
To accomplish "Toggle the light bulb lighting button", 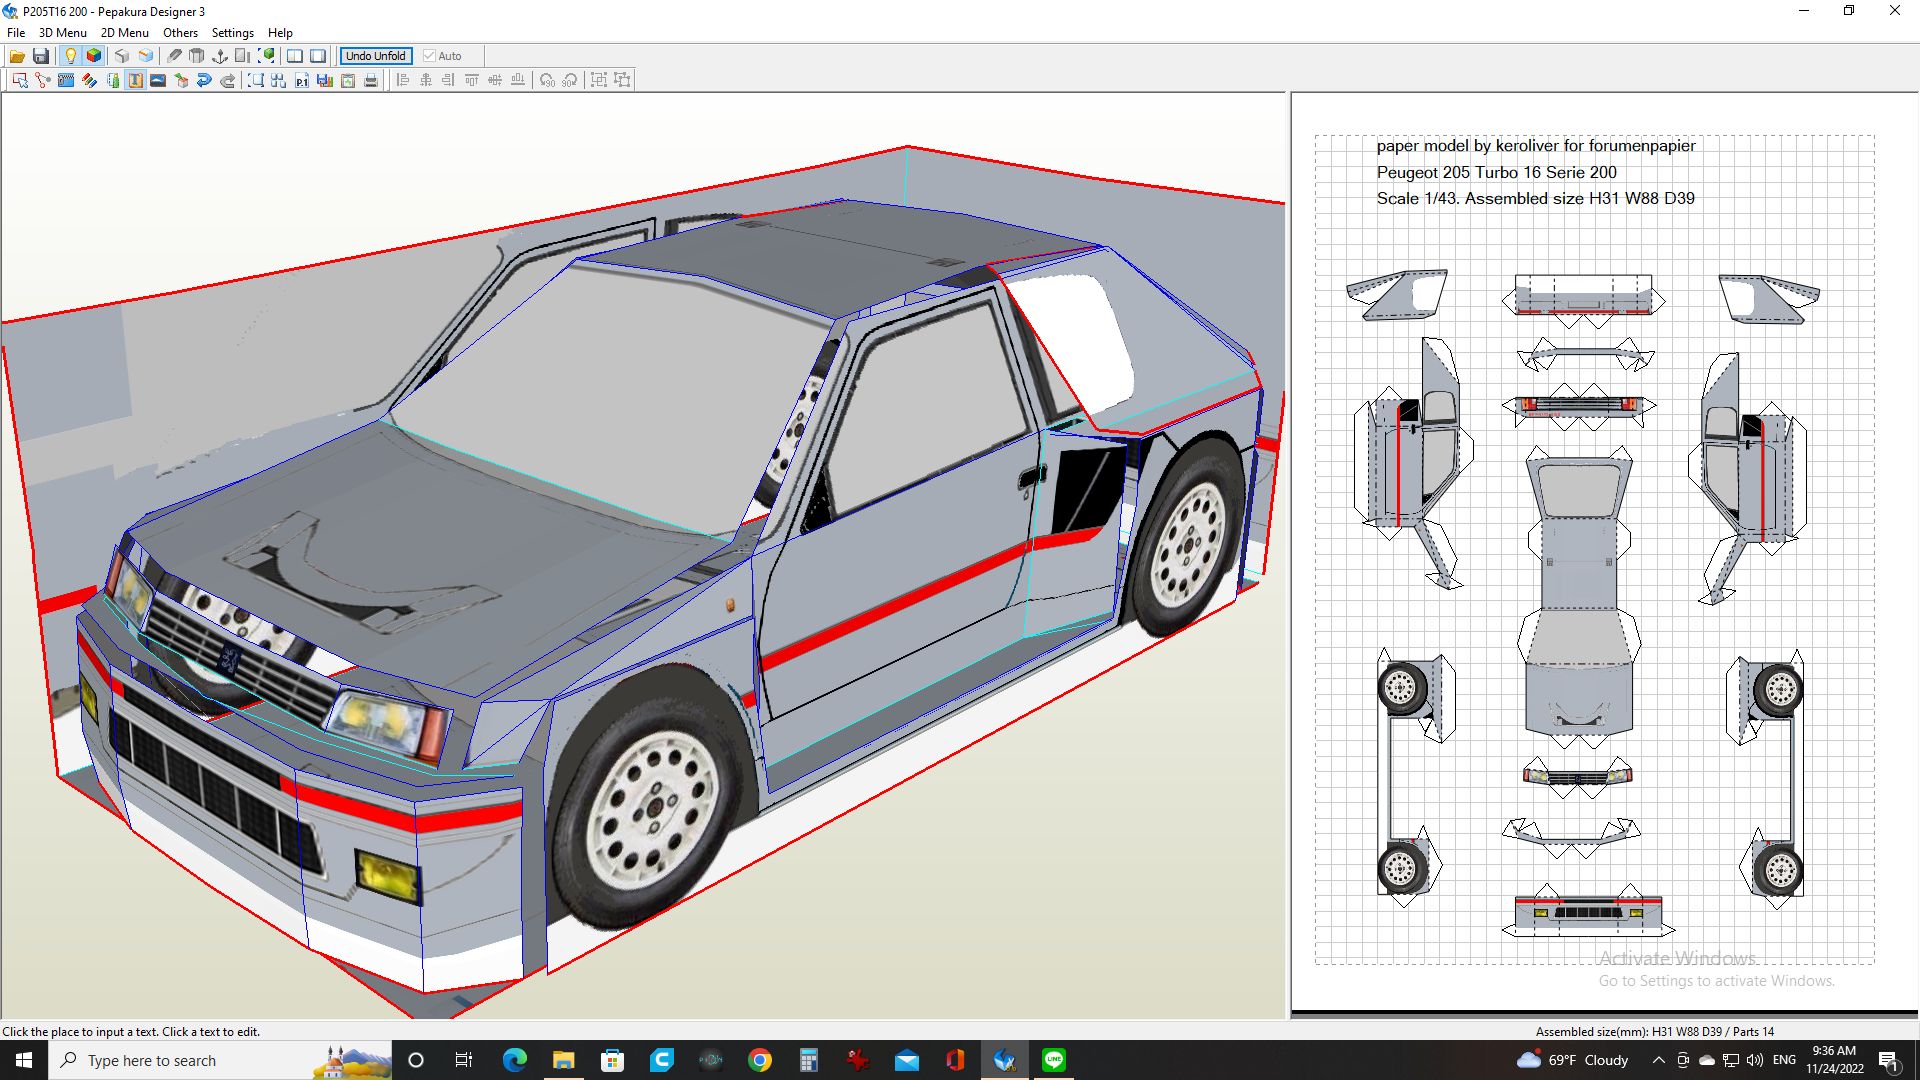I will (x=70, y=56).
